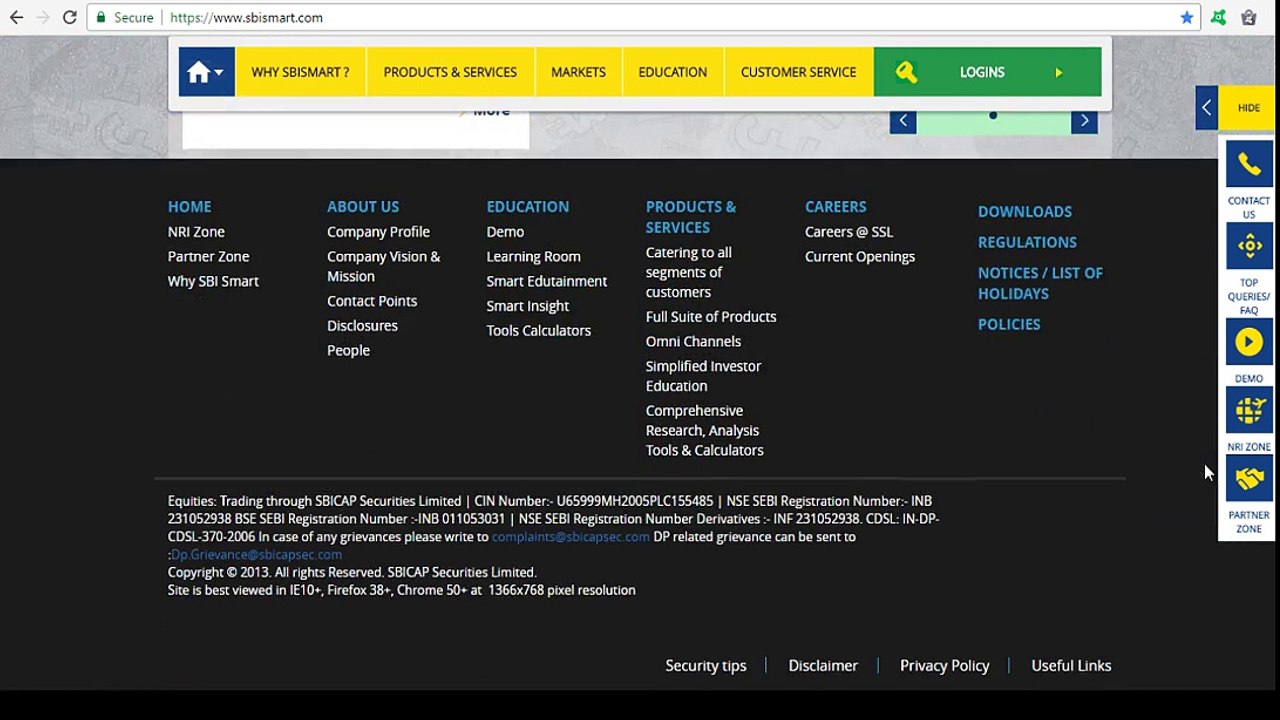Viewport: 1280px width, 720px height.
Task: Click Useful Links in footer
Action: coord(1071,666)
